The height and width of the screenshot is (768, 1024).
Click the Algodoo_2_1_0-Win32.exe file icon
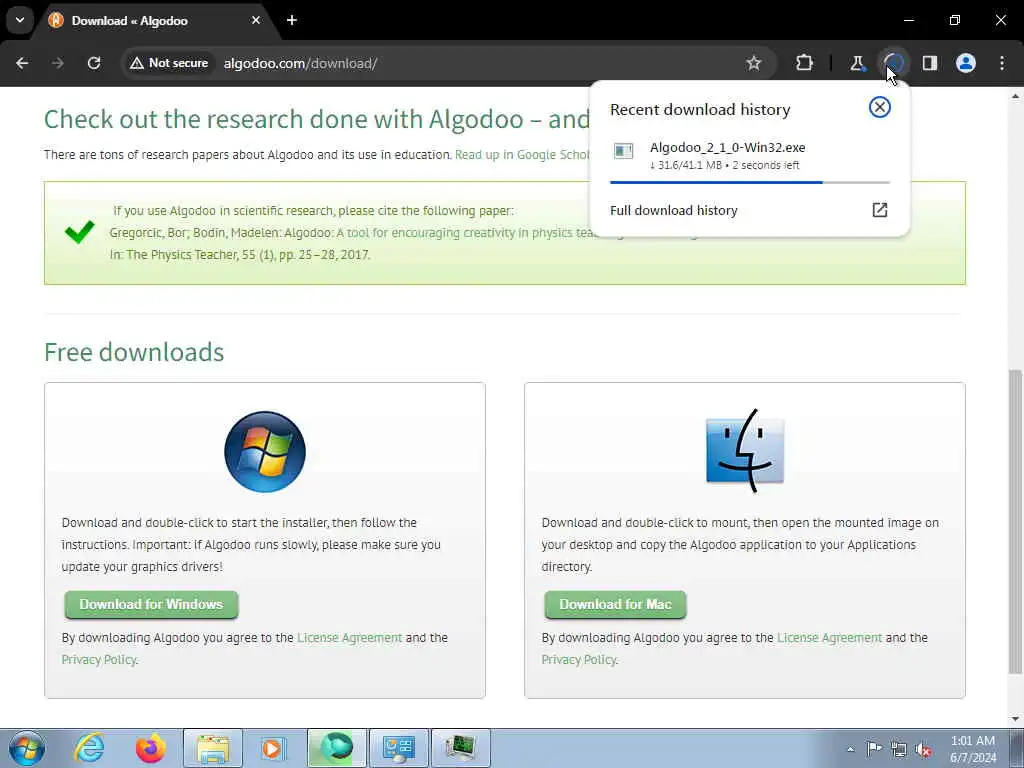pos(624,152)
